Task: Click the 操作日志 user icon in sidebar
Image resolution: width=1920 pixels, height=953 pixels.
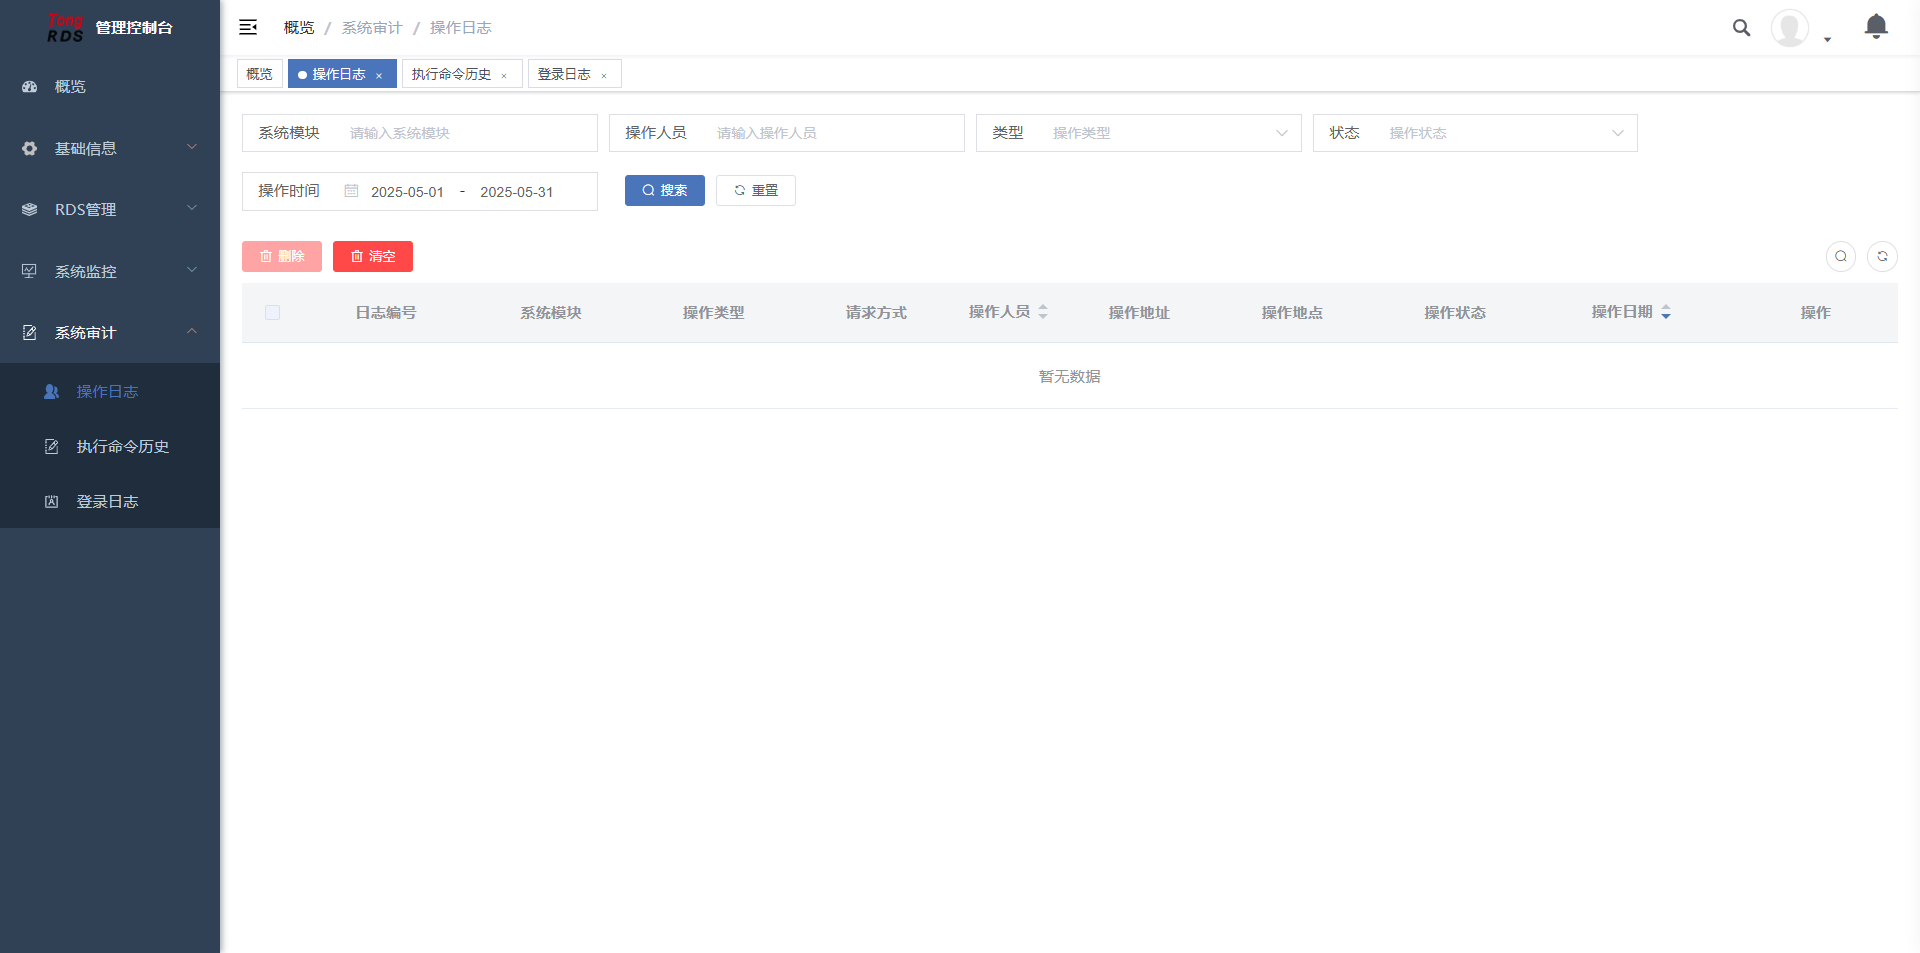Action: click(x=51, y=392)
